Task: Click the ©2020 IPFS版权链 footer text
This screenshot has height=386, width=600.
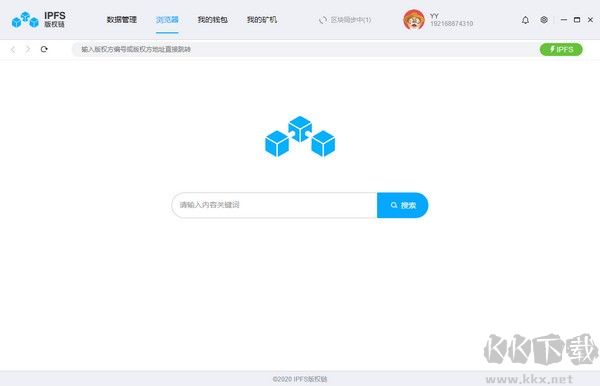Action: click(x=300, y=379)
